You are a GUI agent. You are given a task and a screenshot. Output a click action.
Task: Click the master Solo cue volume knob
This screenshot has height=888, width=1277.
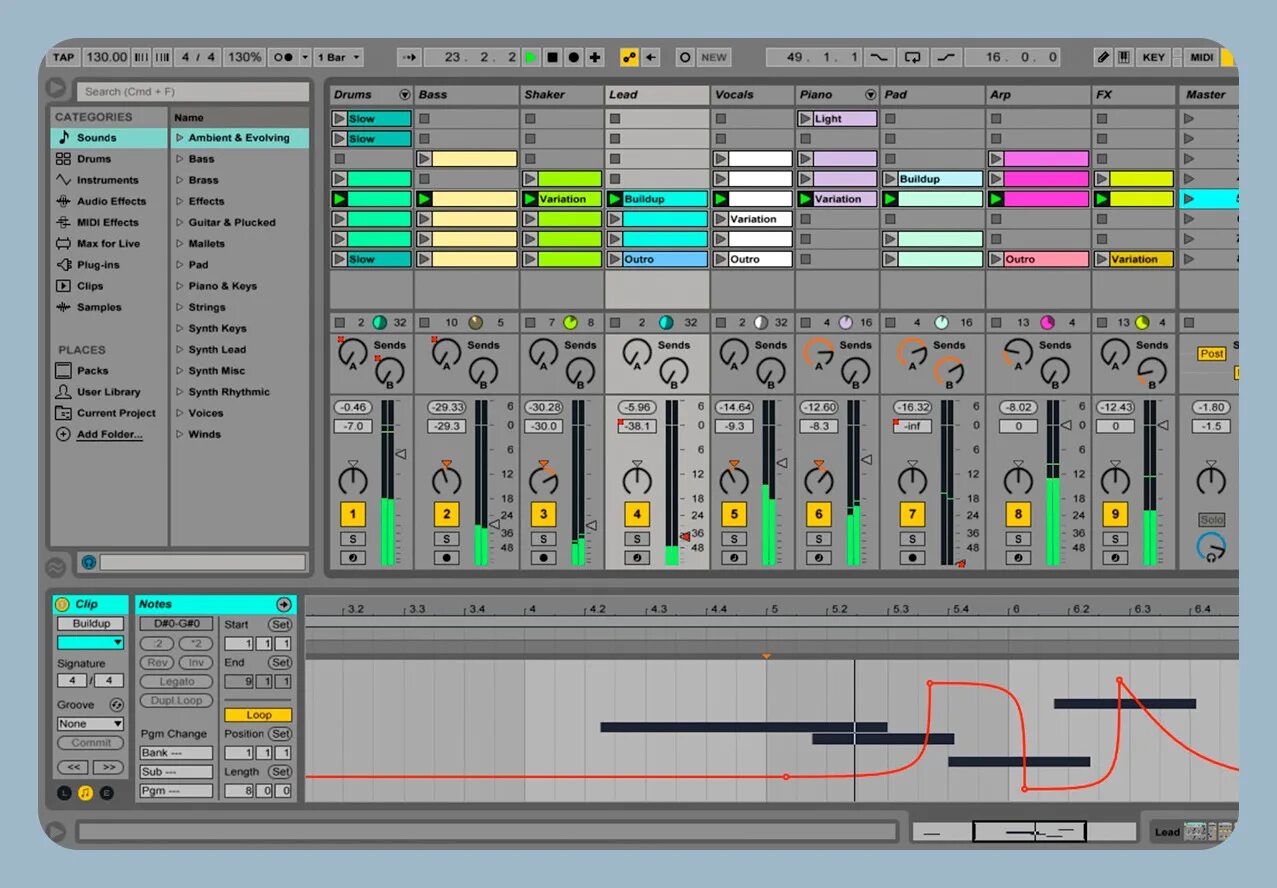pyautogui.click(x=1211, y=547)
